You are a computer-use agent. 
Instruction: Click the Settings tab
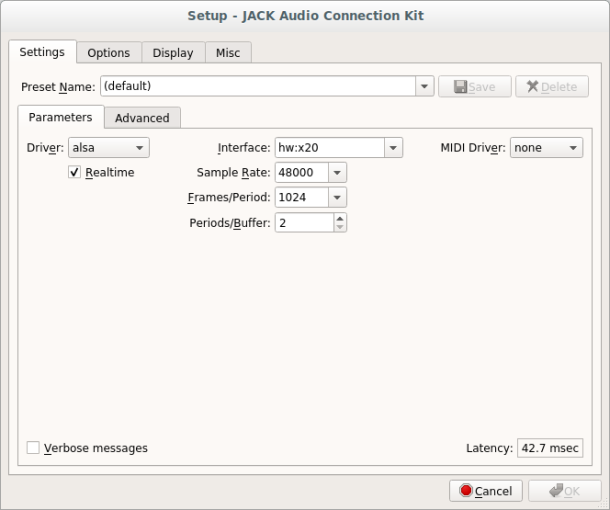42,52
